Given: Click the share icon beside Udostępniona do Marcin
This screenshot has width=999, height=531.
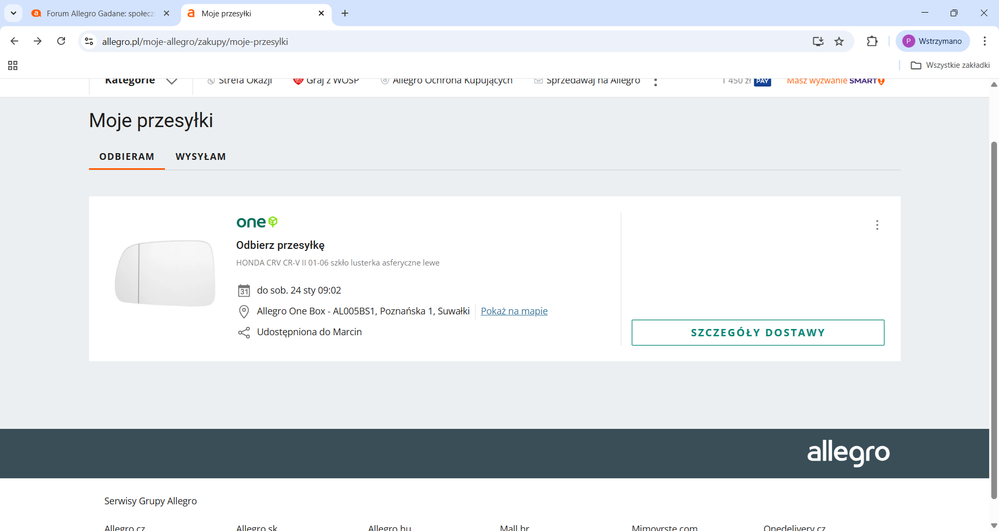Looking at the screenshot, I should click(x=244, y=332).
